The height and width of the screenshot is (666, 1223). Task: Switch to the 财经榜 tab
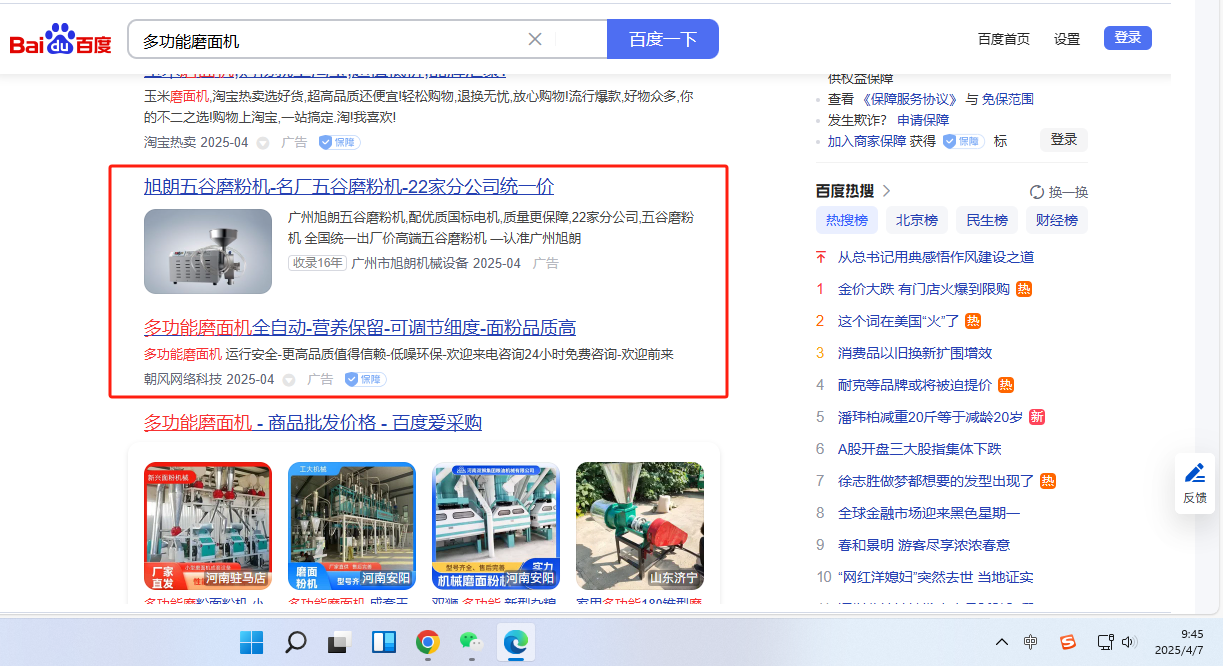pos(1057,221)
